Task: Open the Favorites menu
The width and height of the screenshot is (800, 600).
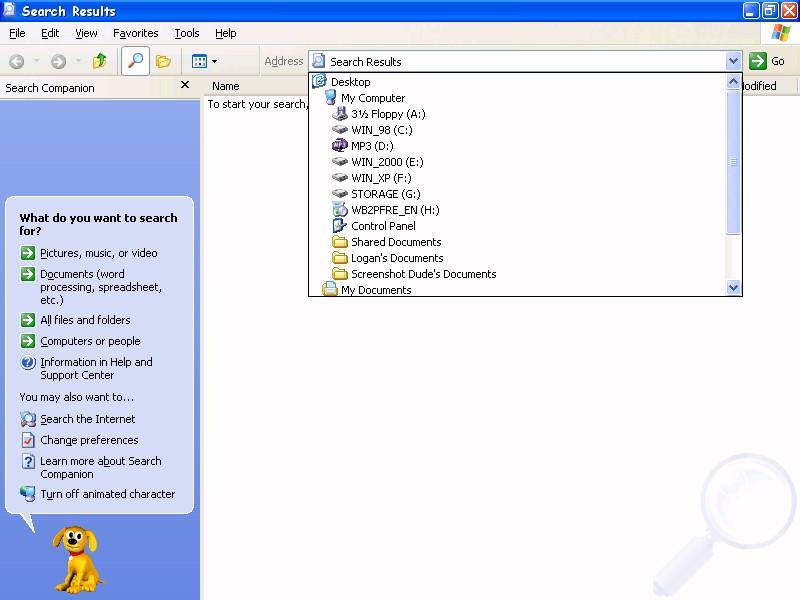Action: [x=136, y=33]
